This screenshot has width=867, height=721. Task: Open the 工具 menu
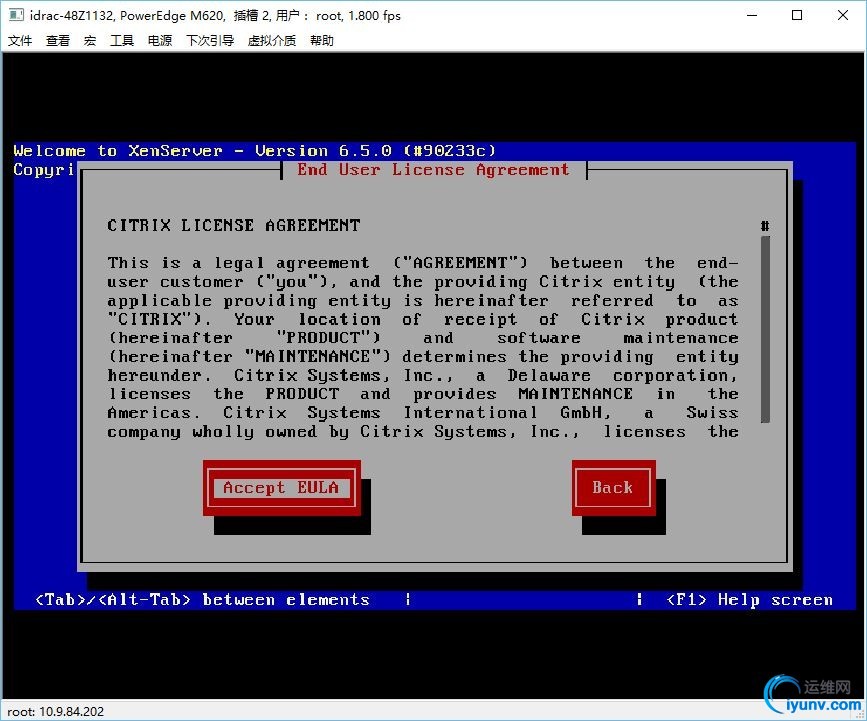click(x=122, y=40)
